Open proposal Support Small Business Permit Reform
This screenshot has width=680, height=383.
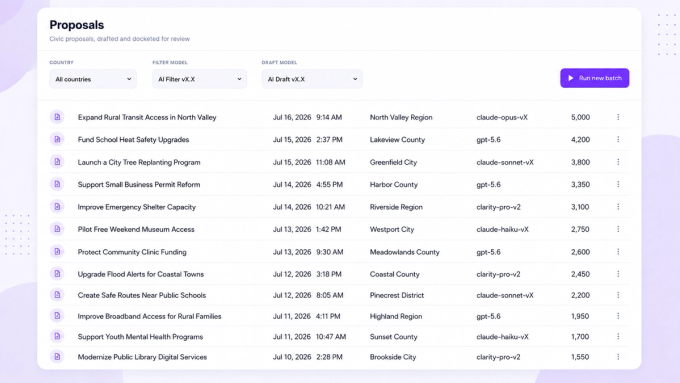click(139, 184)
